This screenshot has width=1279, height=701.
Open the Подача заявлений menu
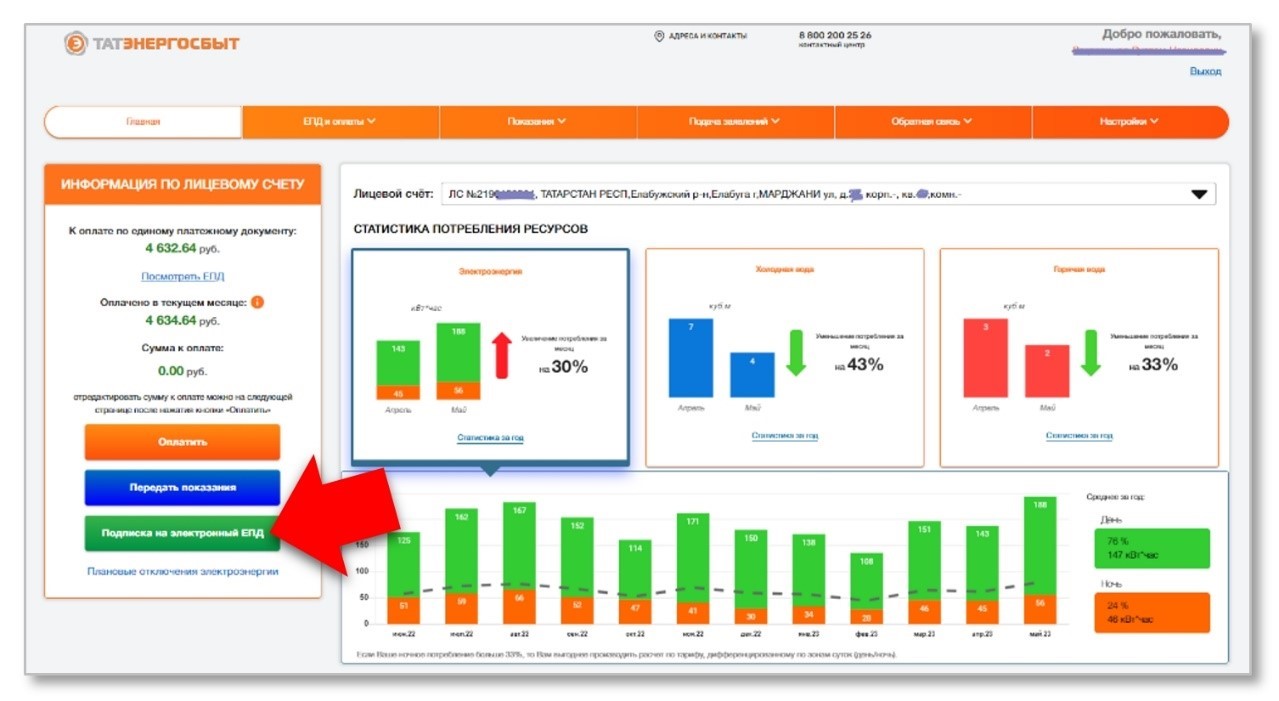[735, 122]
